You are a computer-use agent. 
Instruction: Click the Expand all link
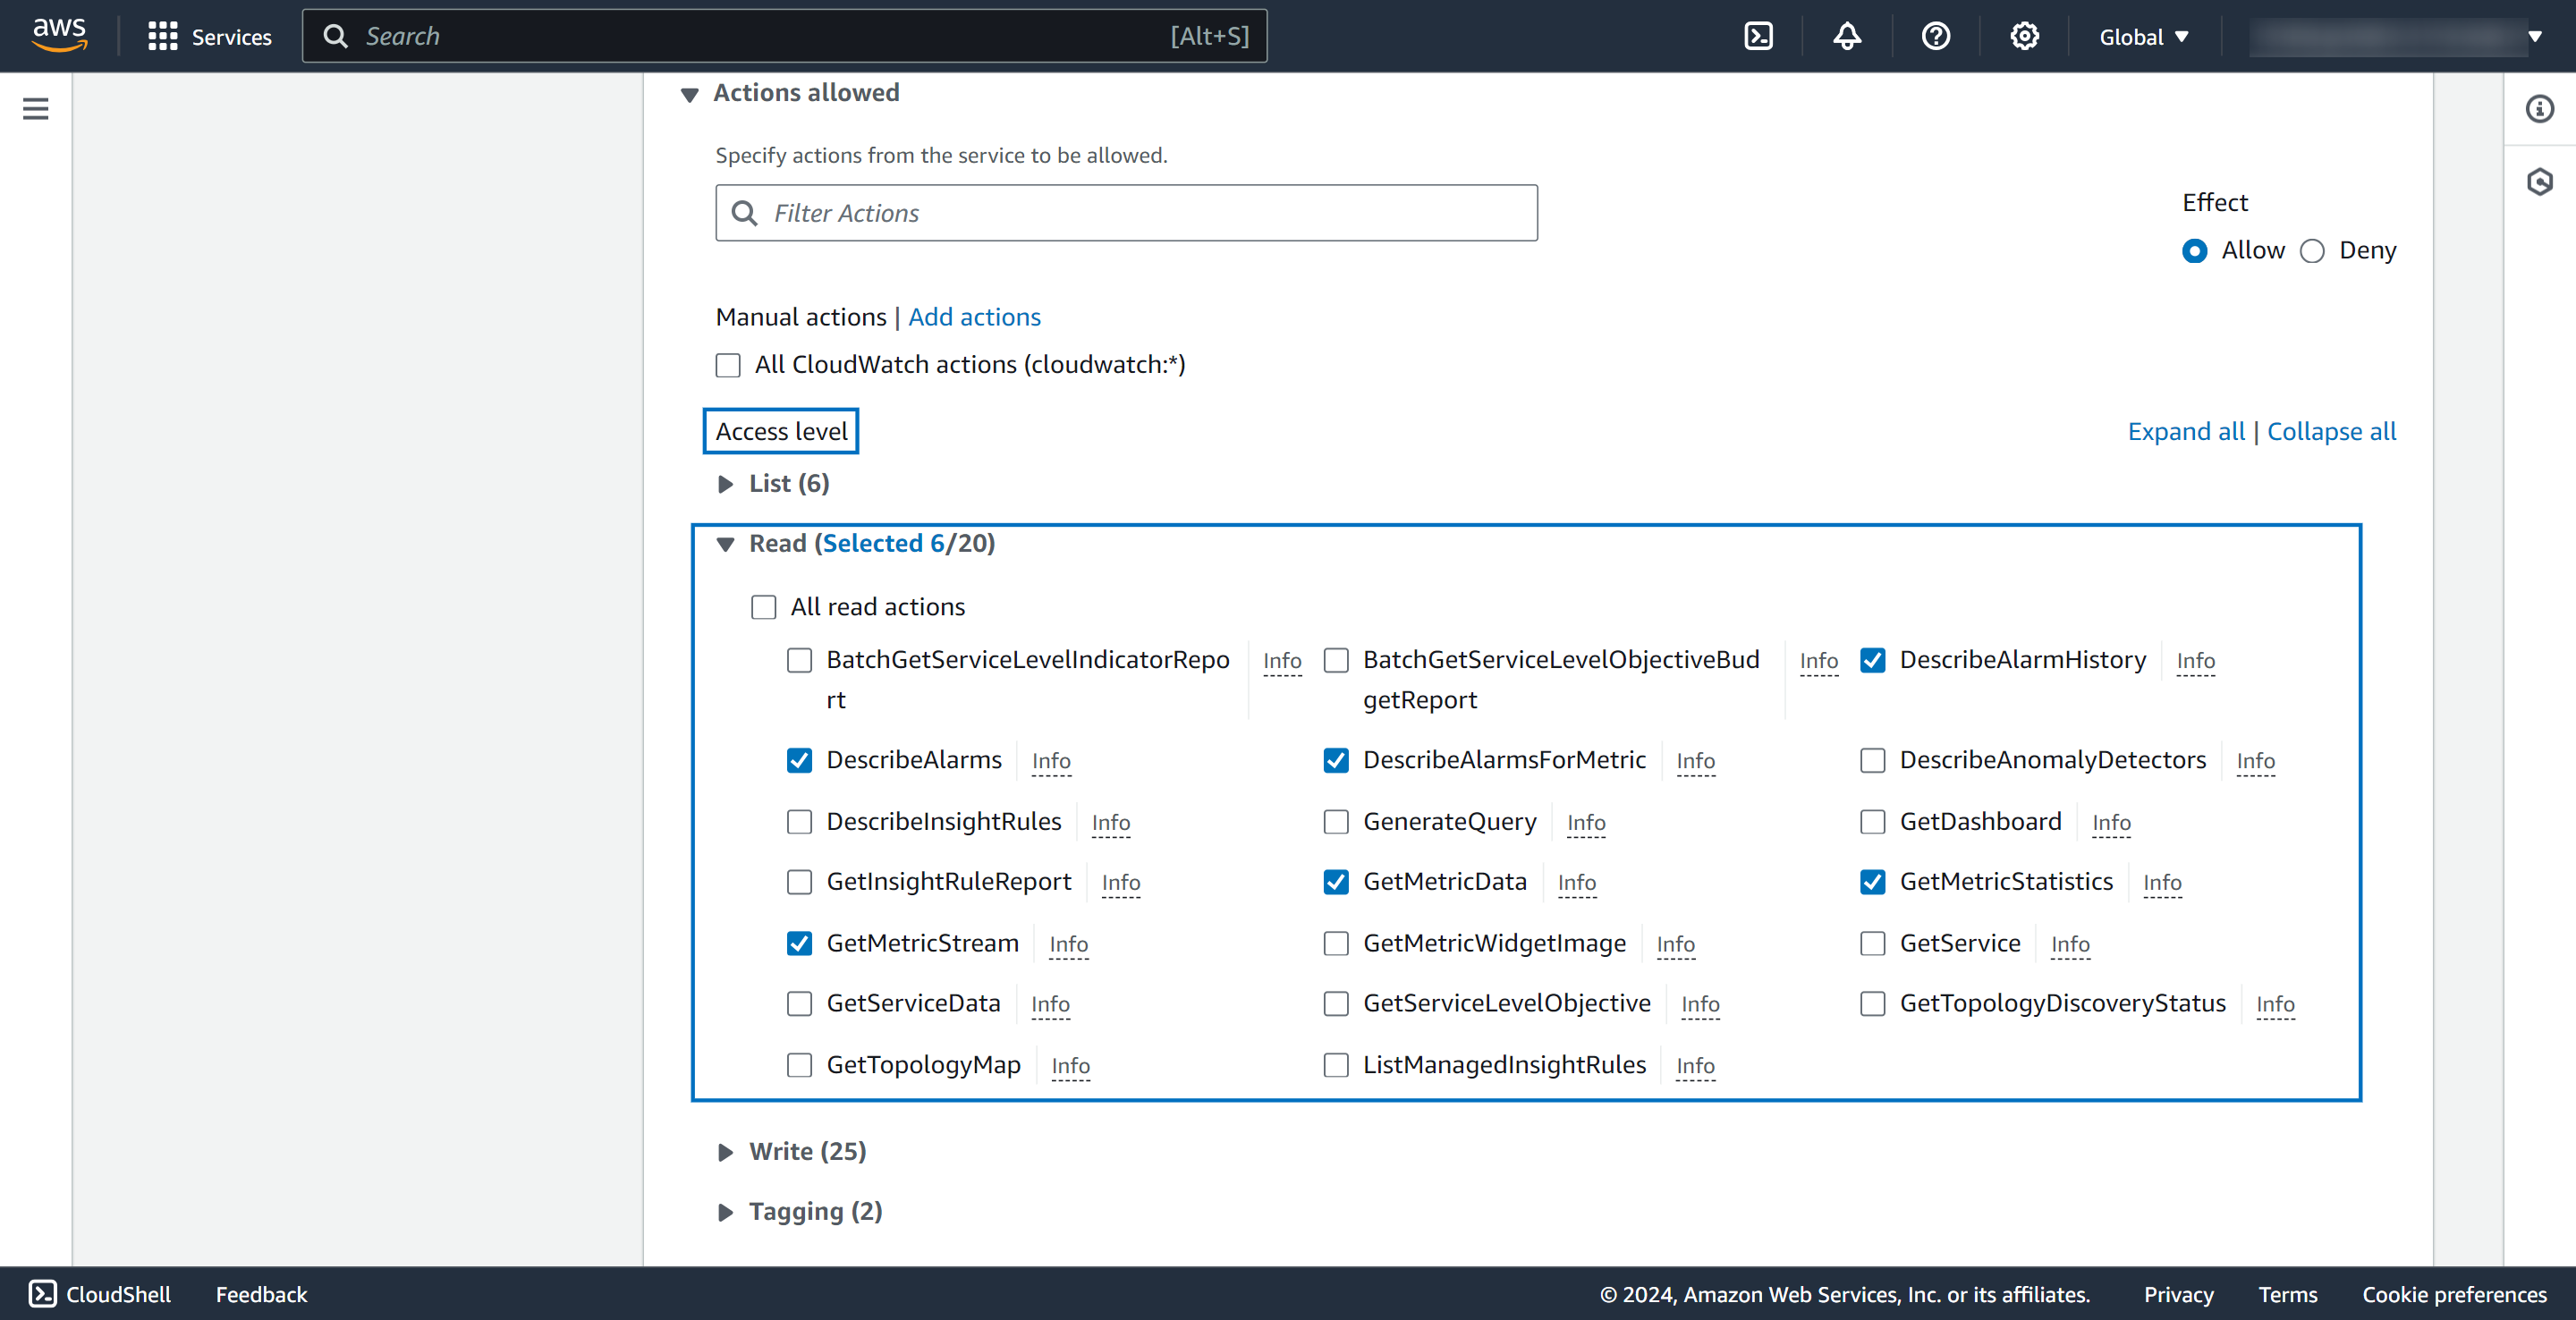tap(2185, 432)
